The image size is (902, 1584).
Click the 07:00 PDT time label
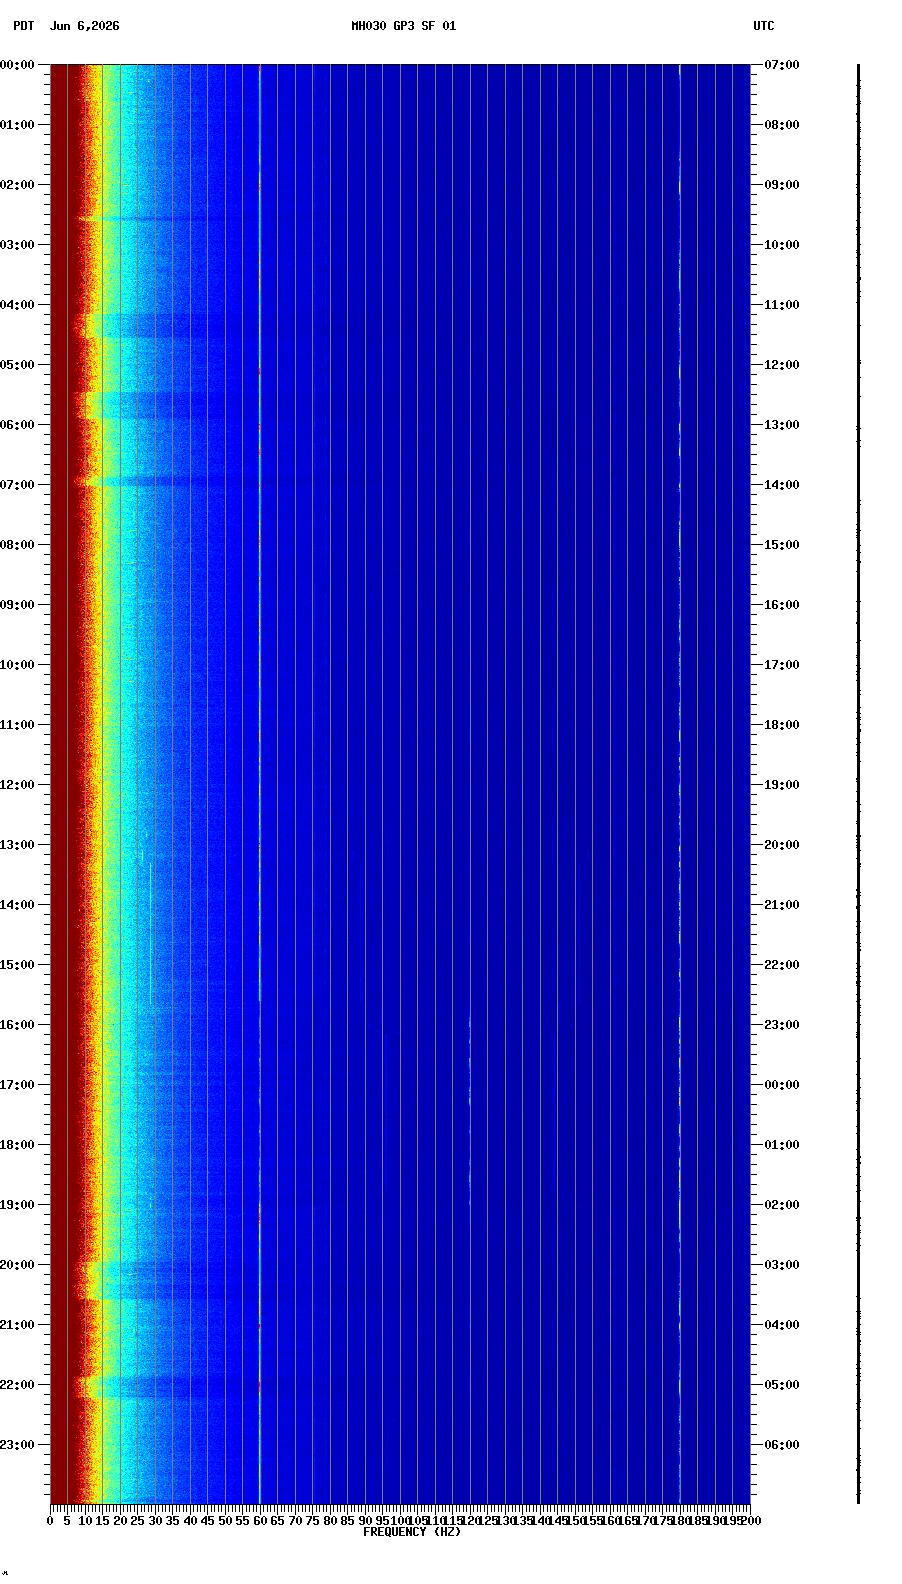(17, 485)
